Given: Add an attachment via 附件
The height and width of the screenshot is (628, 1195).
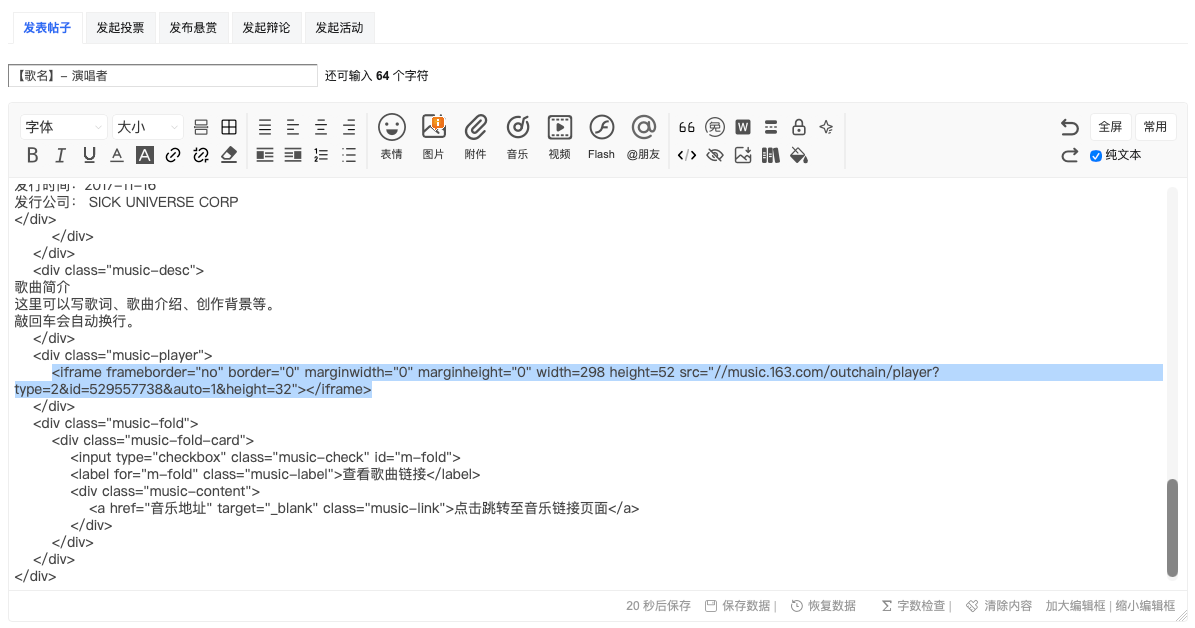Looking at the screenshot, I should [476, 136].
